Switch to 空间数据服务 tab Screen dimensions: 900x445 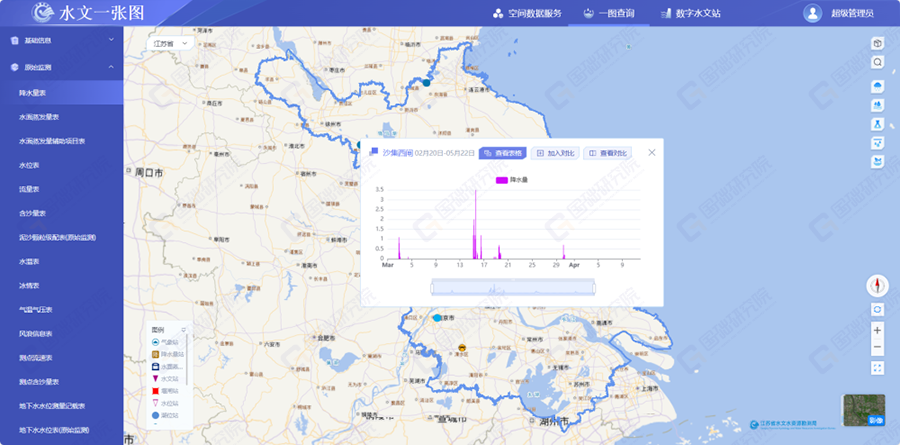527,13
